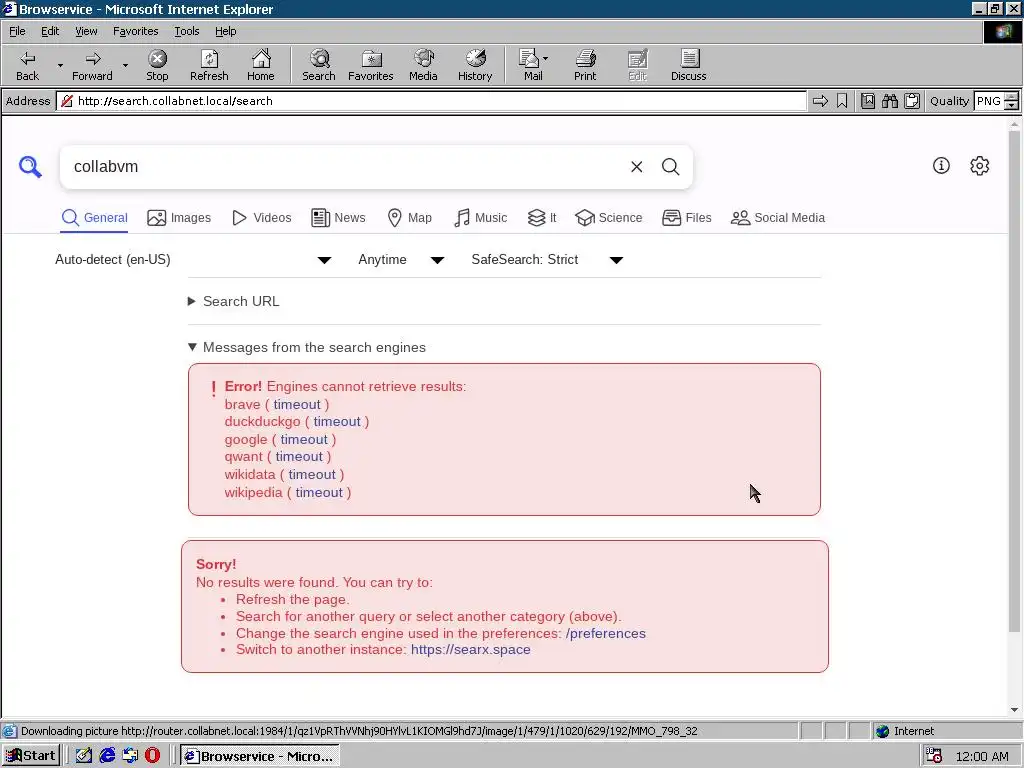Open the Search explorer bar
Viewport: 1024px width, 768px height.
(319, 65)
